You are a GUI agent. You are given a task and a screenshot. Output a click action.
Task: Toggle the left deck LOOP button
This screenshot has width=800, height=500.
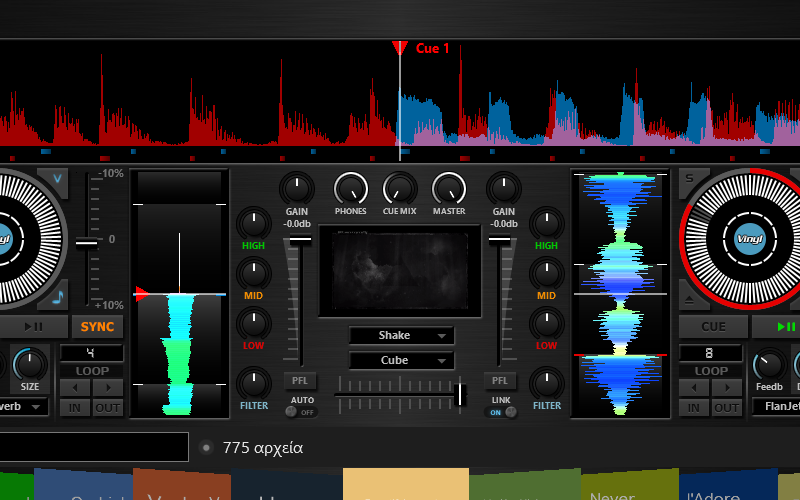click(92, 371)
